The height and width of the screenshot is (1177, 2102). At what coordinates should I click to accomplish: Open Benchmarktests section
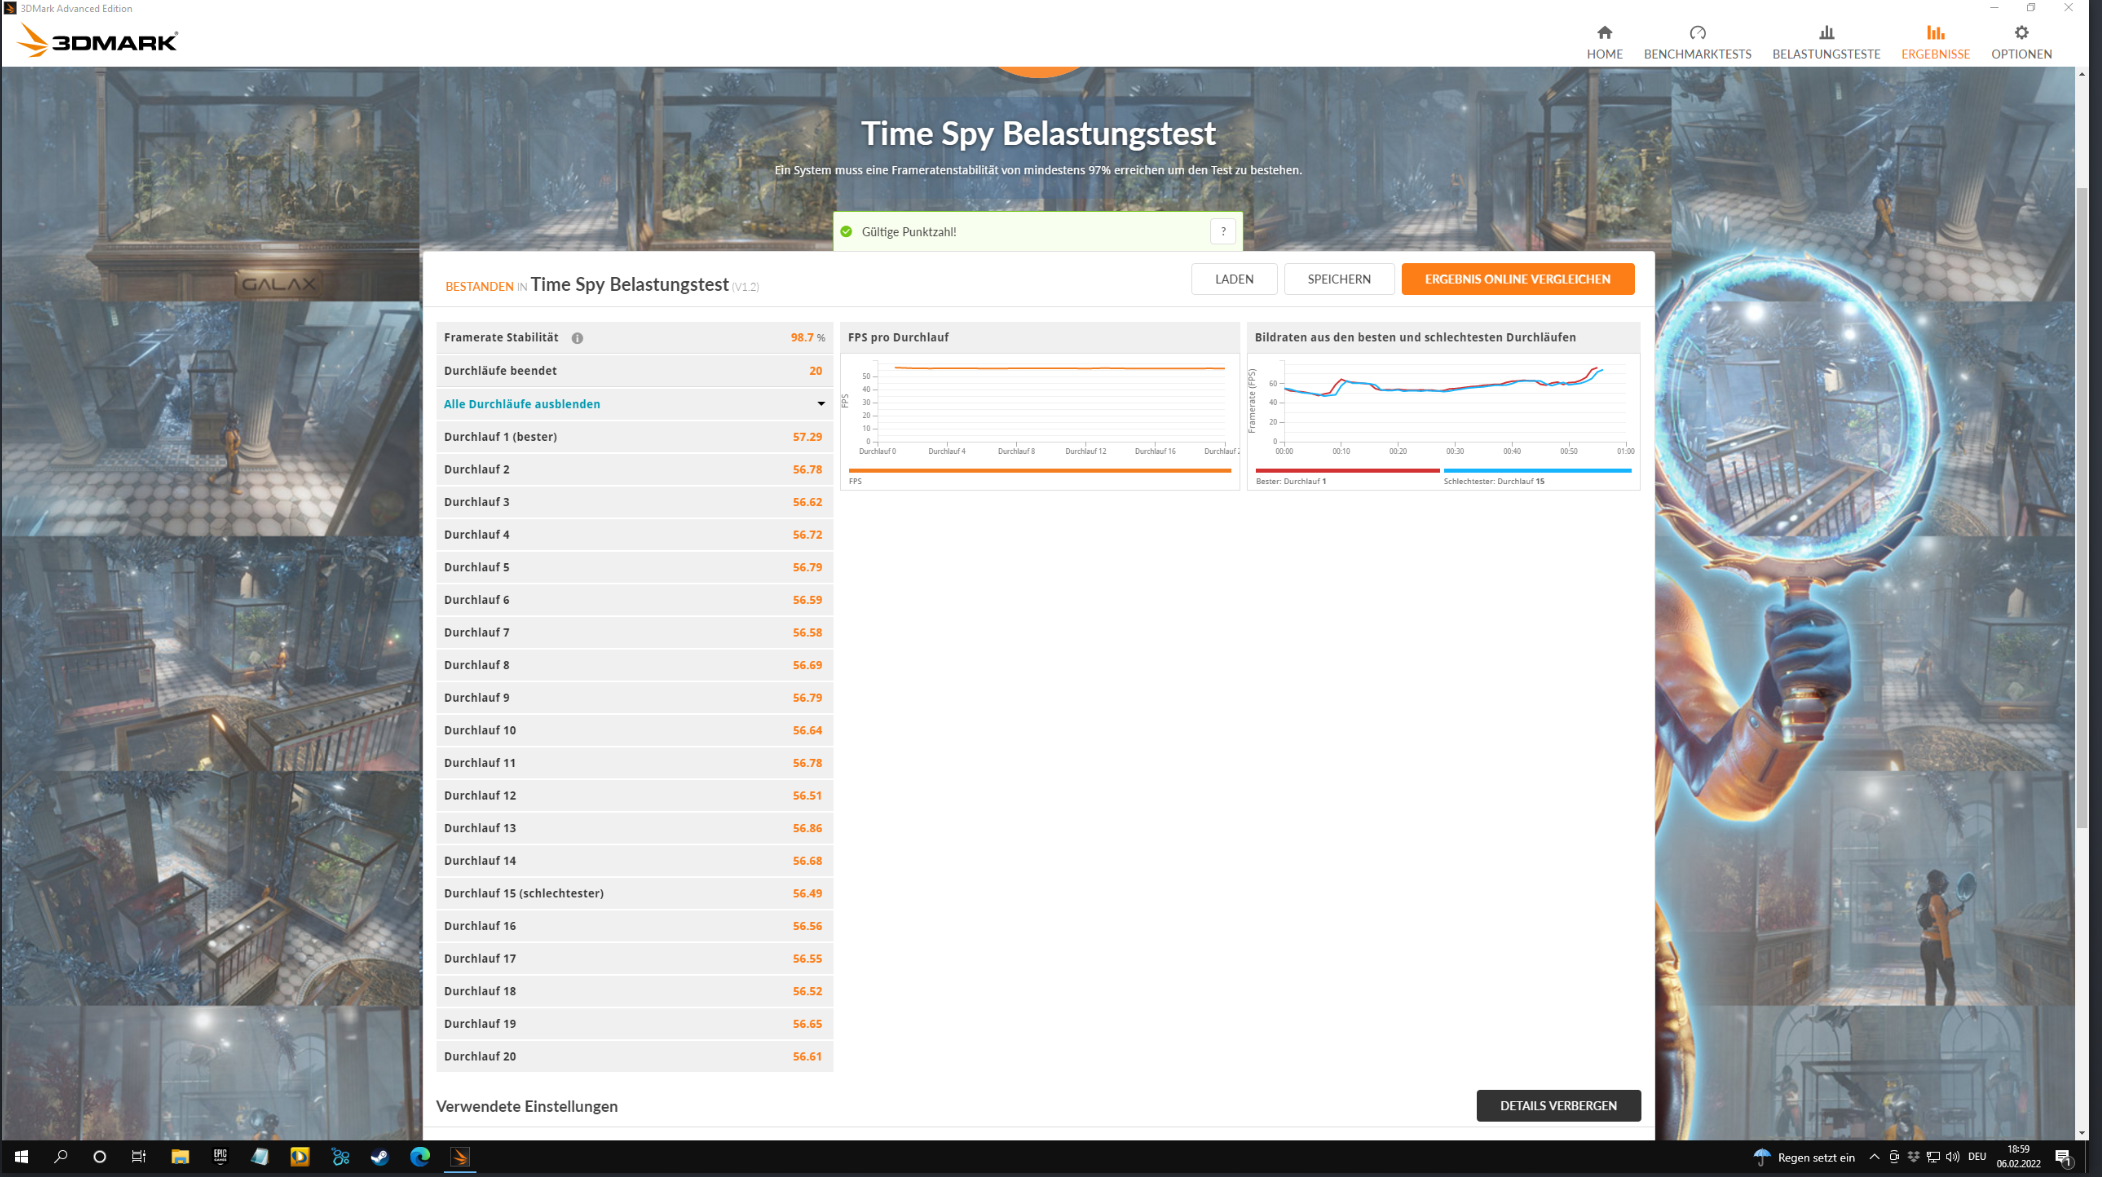tap(1697, 42)
